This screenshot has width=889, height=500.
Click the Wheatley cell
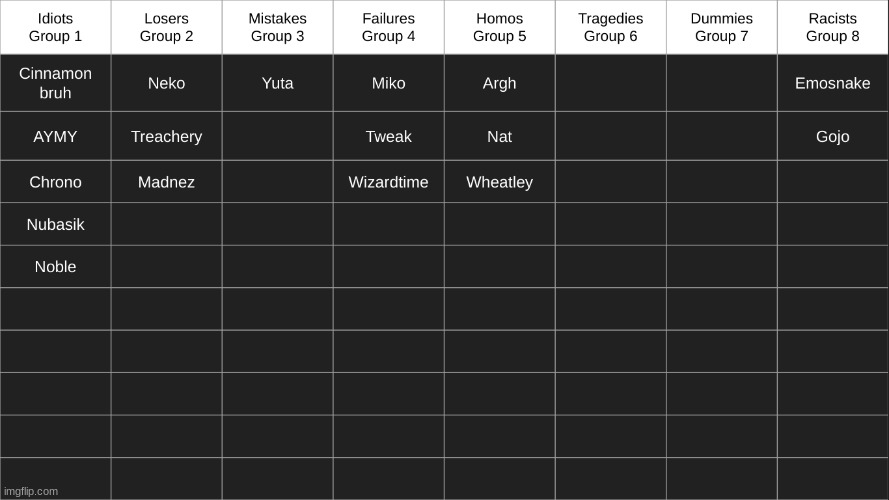tap(499, 182)
